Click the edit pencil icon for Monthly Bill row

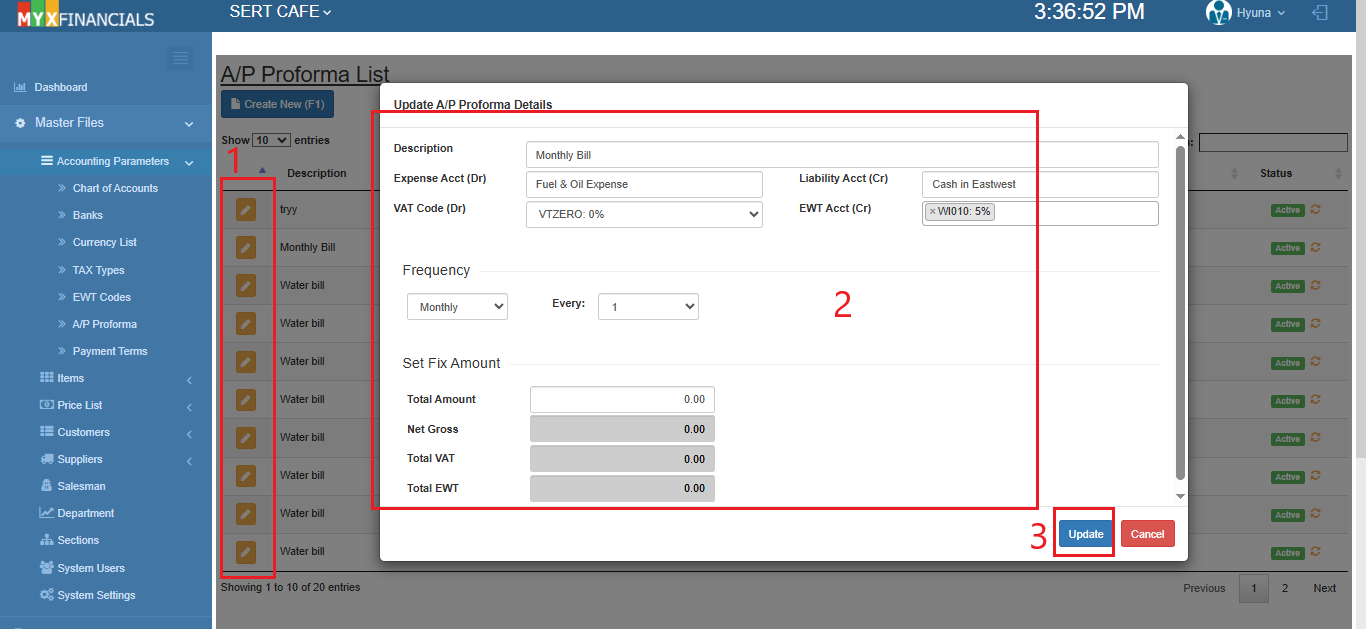(x=246, y=247)
